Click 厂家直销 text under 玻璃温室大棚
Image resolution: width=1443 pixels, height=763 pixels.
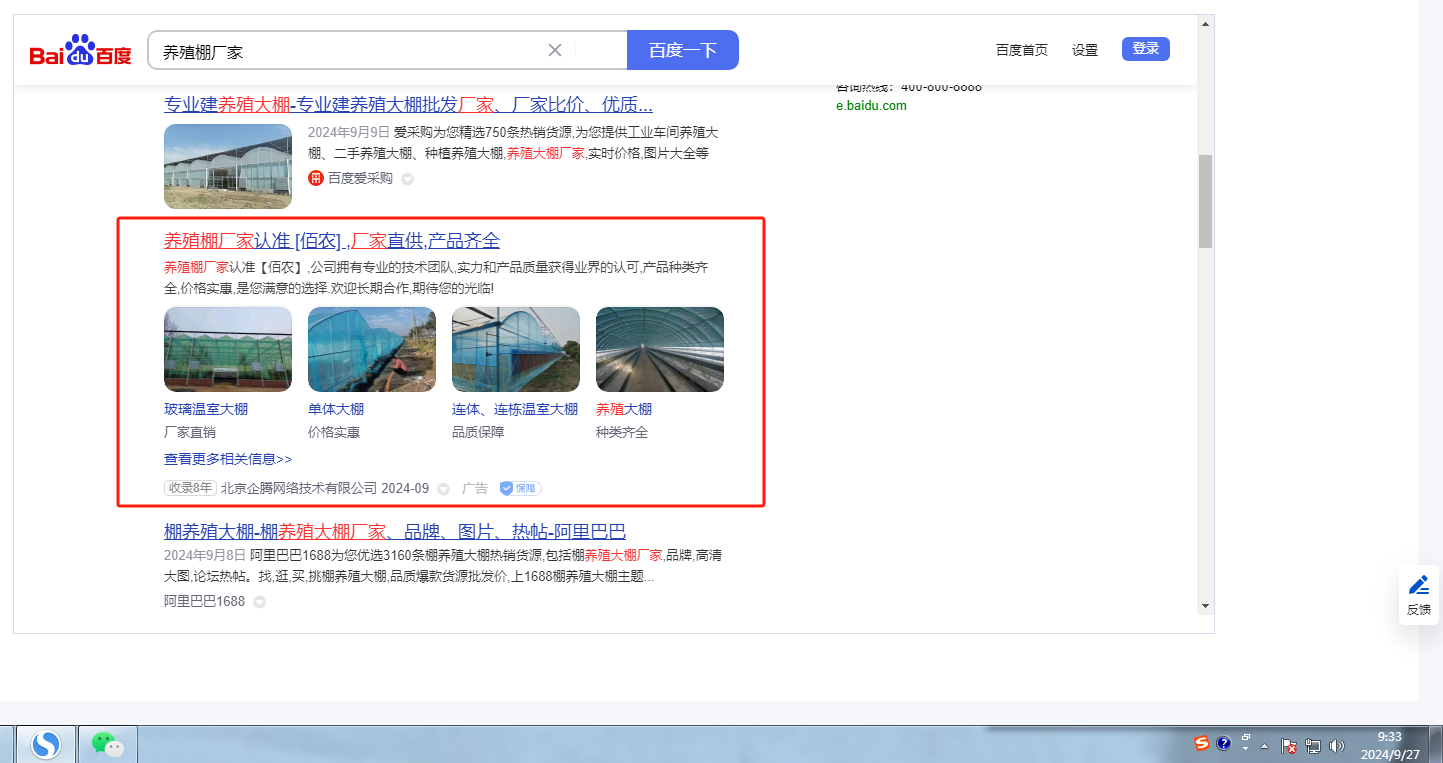pos(190,432)
